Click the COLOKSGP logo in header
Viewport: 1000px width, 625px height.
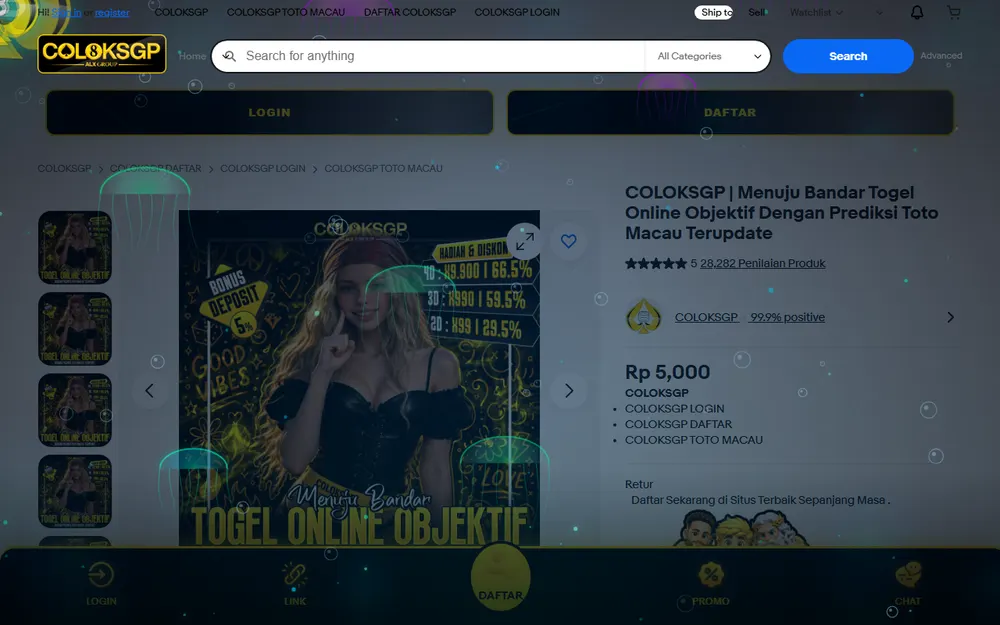click(x=102, y=54)
